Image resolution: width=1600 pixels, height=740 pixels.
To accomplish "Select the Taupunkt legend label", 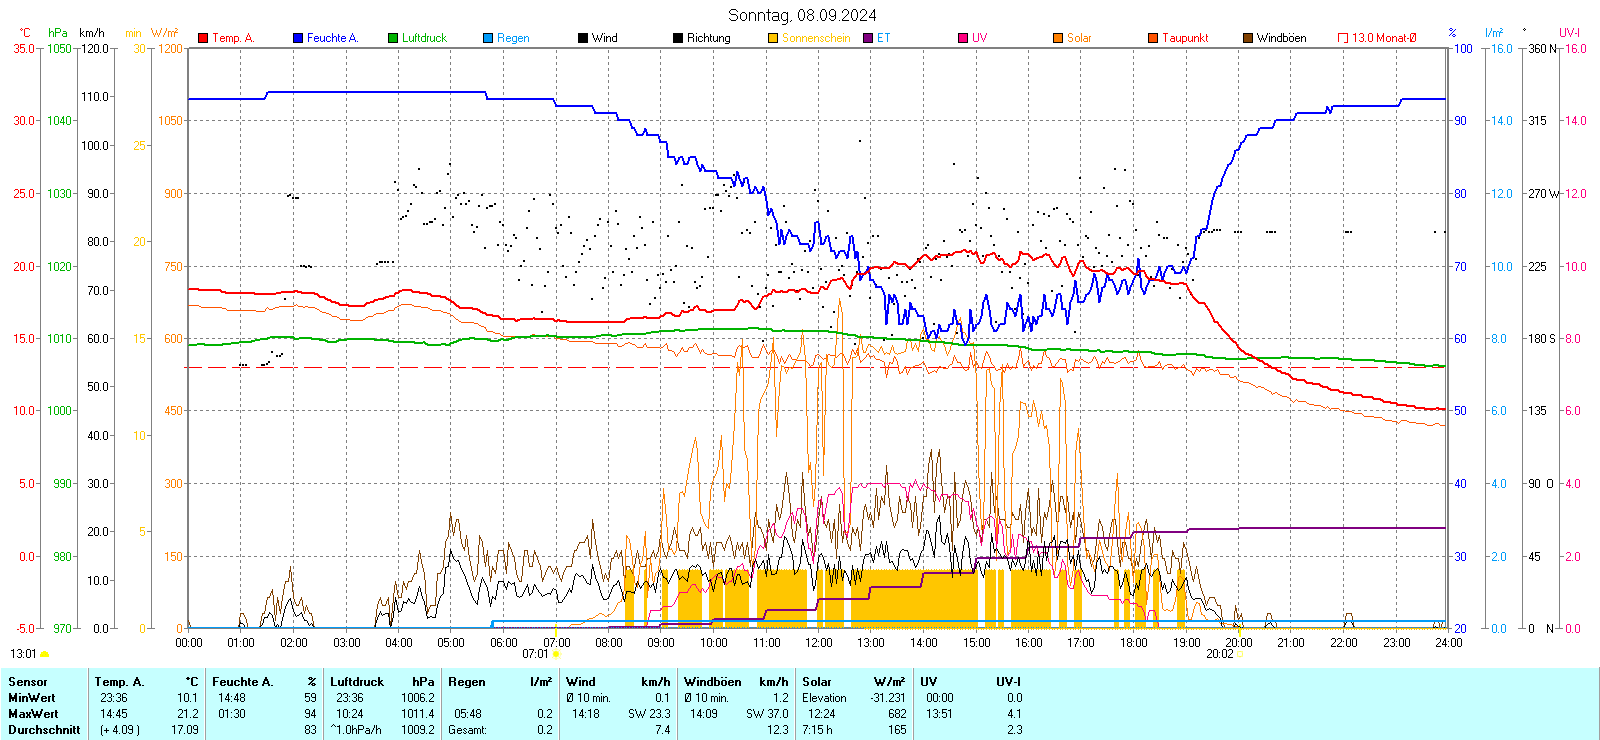I will pyautogui.click(x=1185, y=38).
